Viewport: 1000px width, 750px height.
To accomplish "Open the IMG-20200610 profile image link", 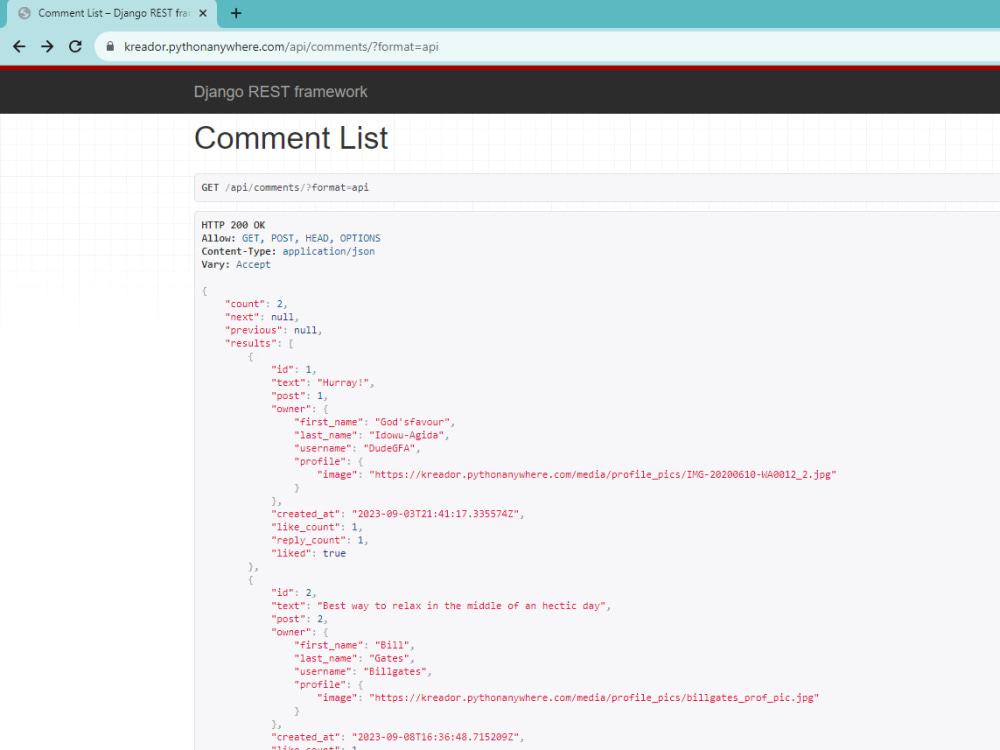I will click(x=600, y=474).
